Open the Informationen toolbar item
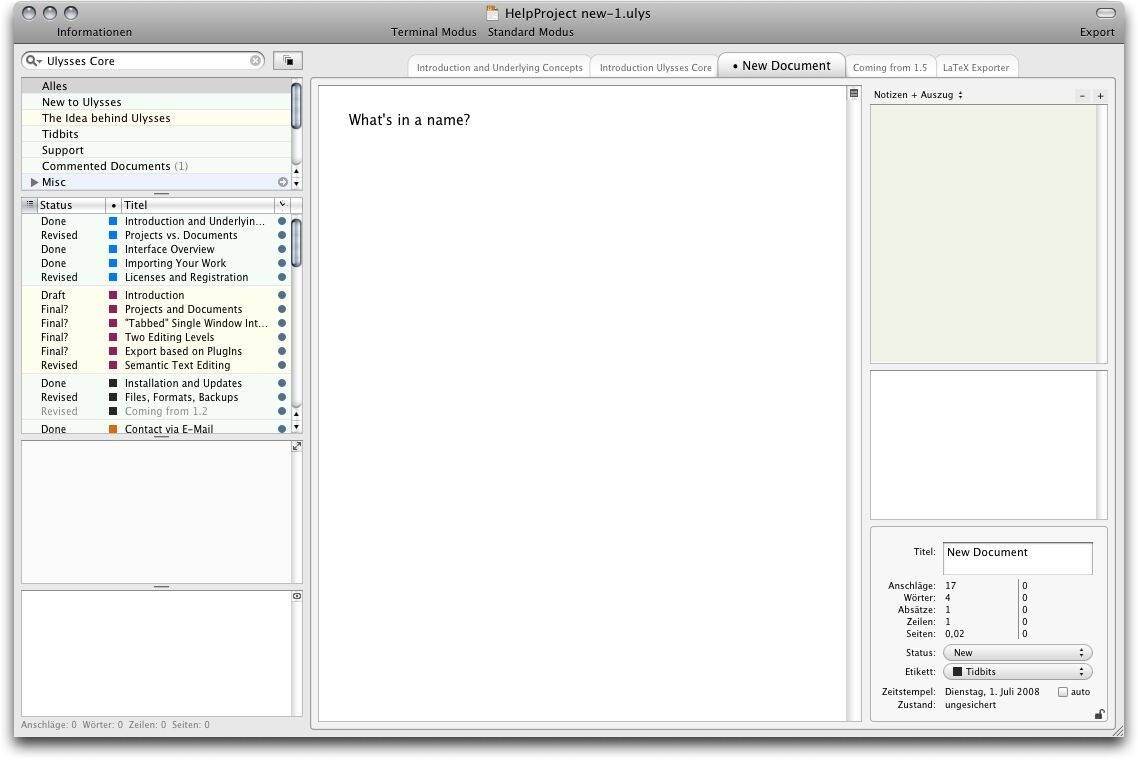This screenshot has height=760, width=1138. [94, 32]
